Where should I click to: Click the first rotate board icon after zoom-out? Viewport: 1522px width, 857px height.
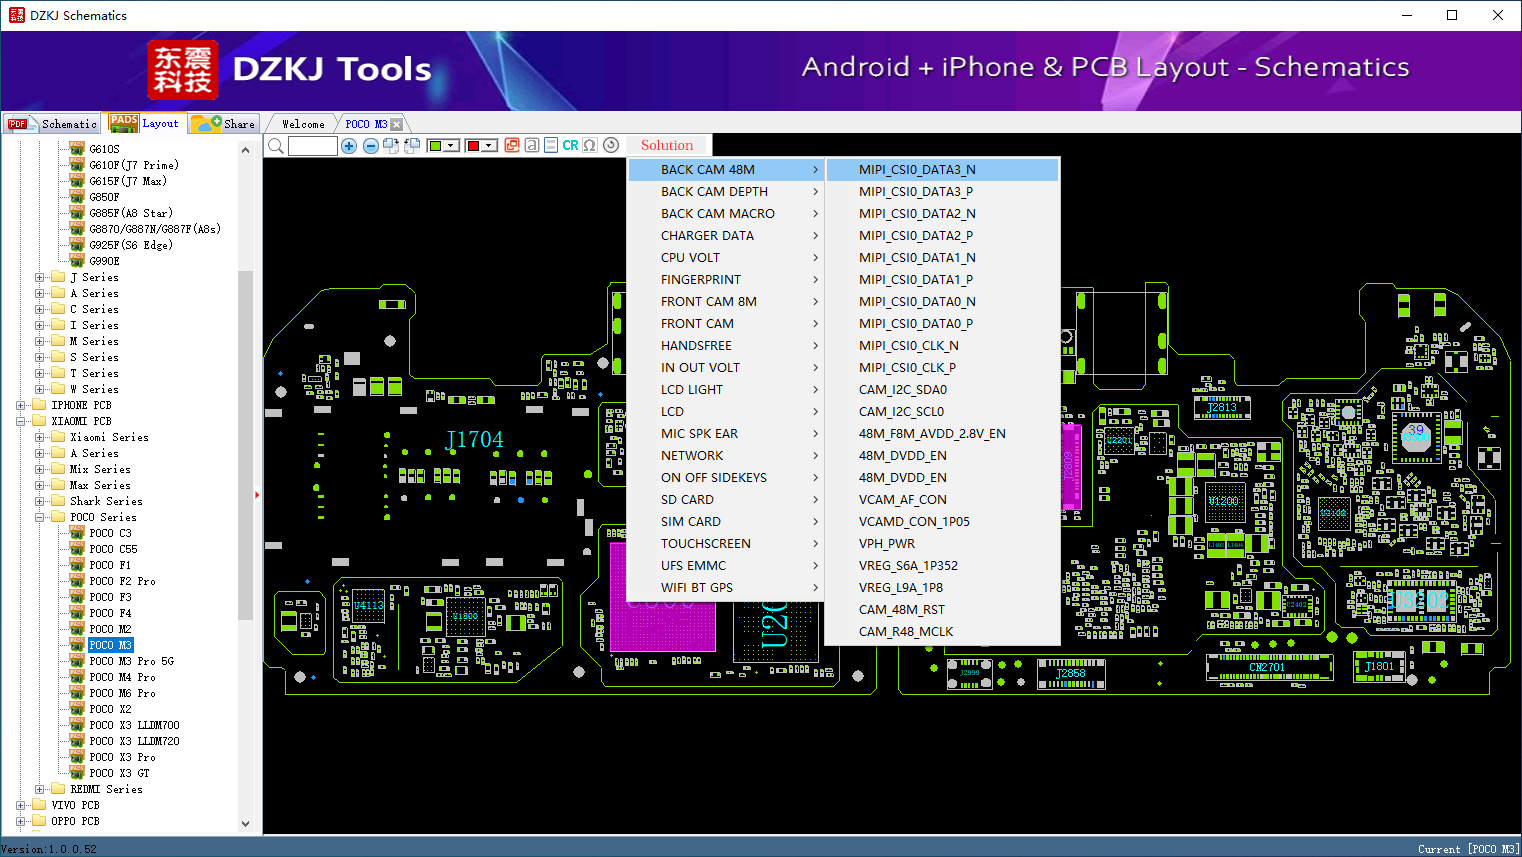[x=390, y=146]
